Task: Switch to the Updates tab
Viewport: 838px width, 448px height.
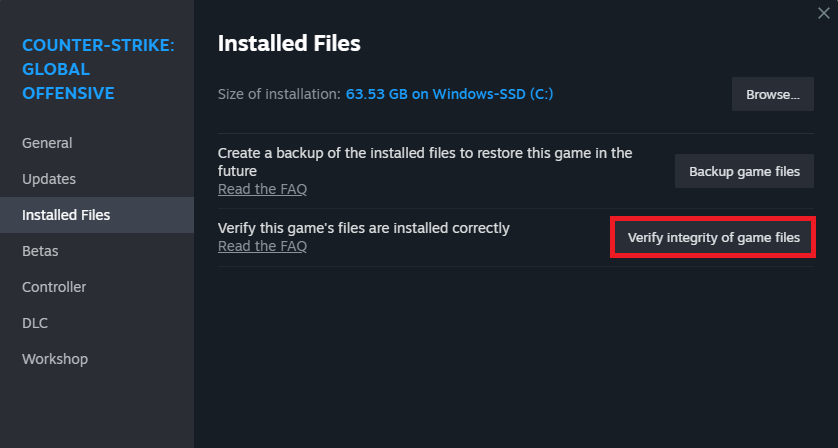Action: click(49, 179)
